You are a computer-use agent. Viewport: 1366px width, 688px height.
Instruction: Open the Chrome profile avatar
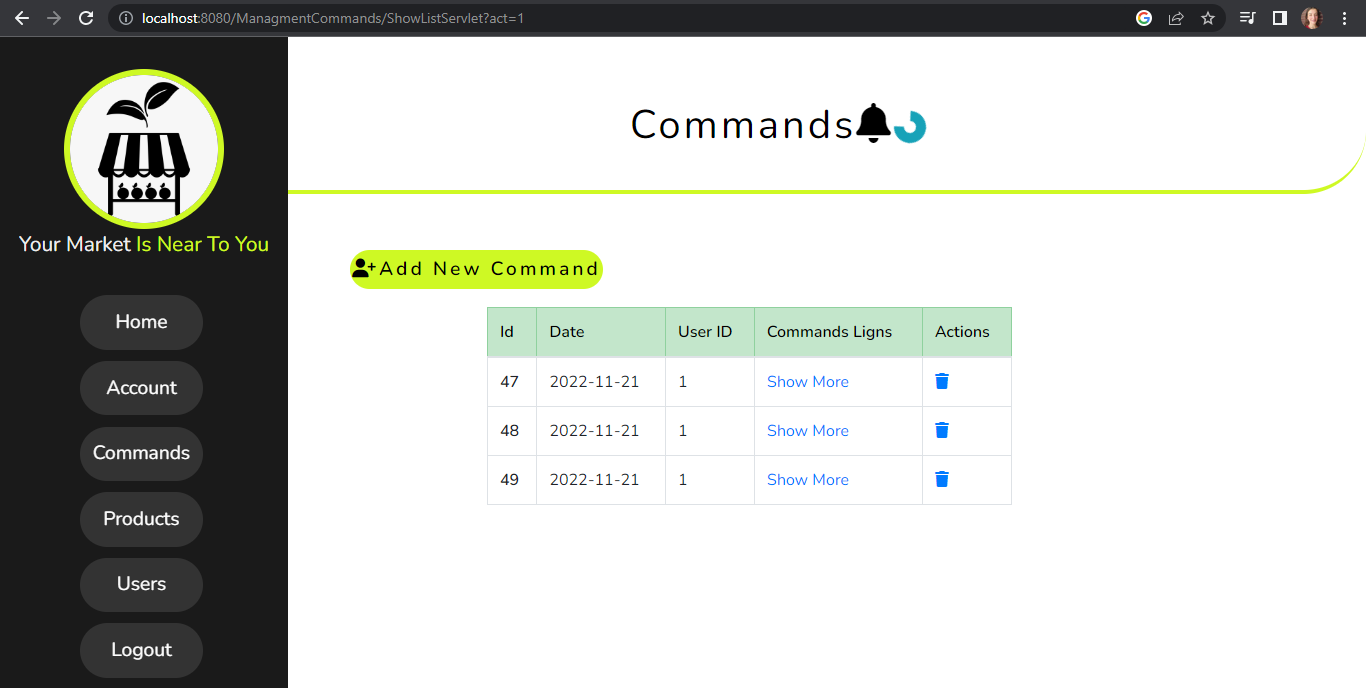(x=1311, y=17)
